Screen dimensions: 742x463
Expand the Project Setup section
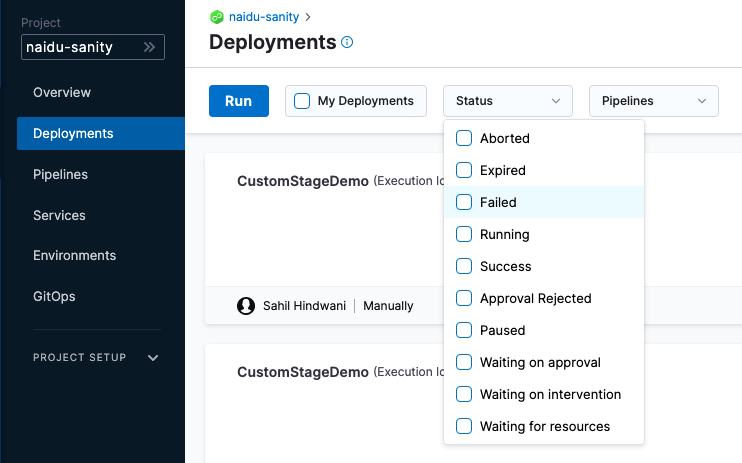pyautogui.click(x=153, y=357)
